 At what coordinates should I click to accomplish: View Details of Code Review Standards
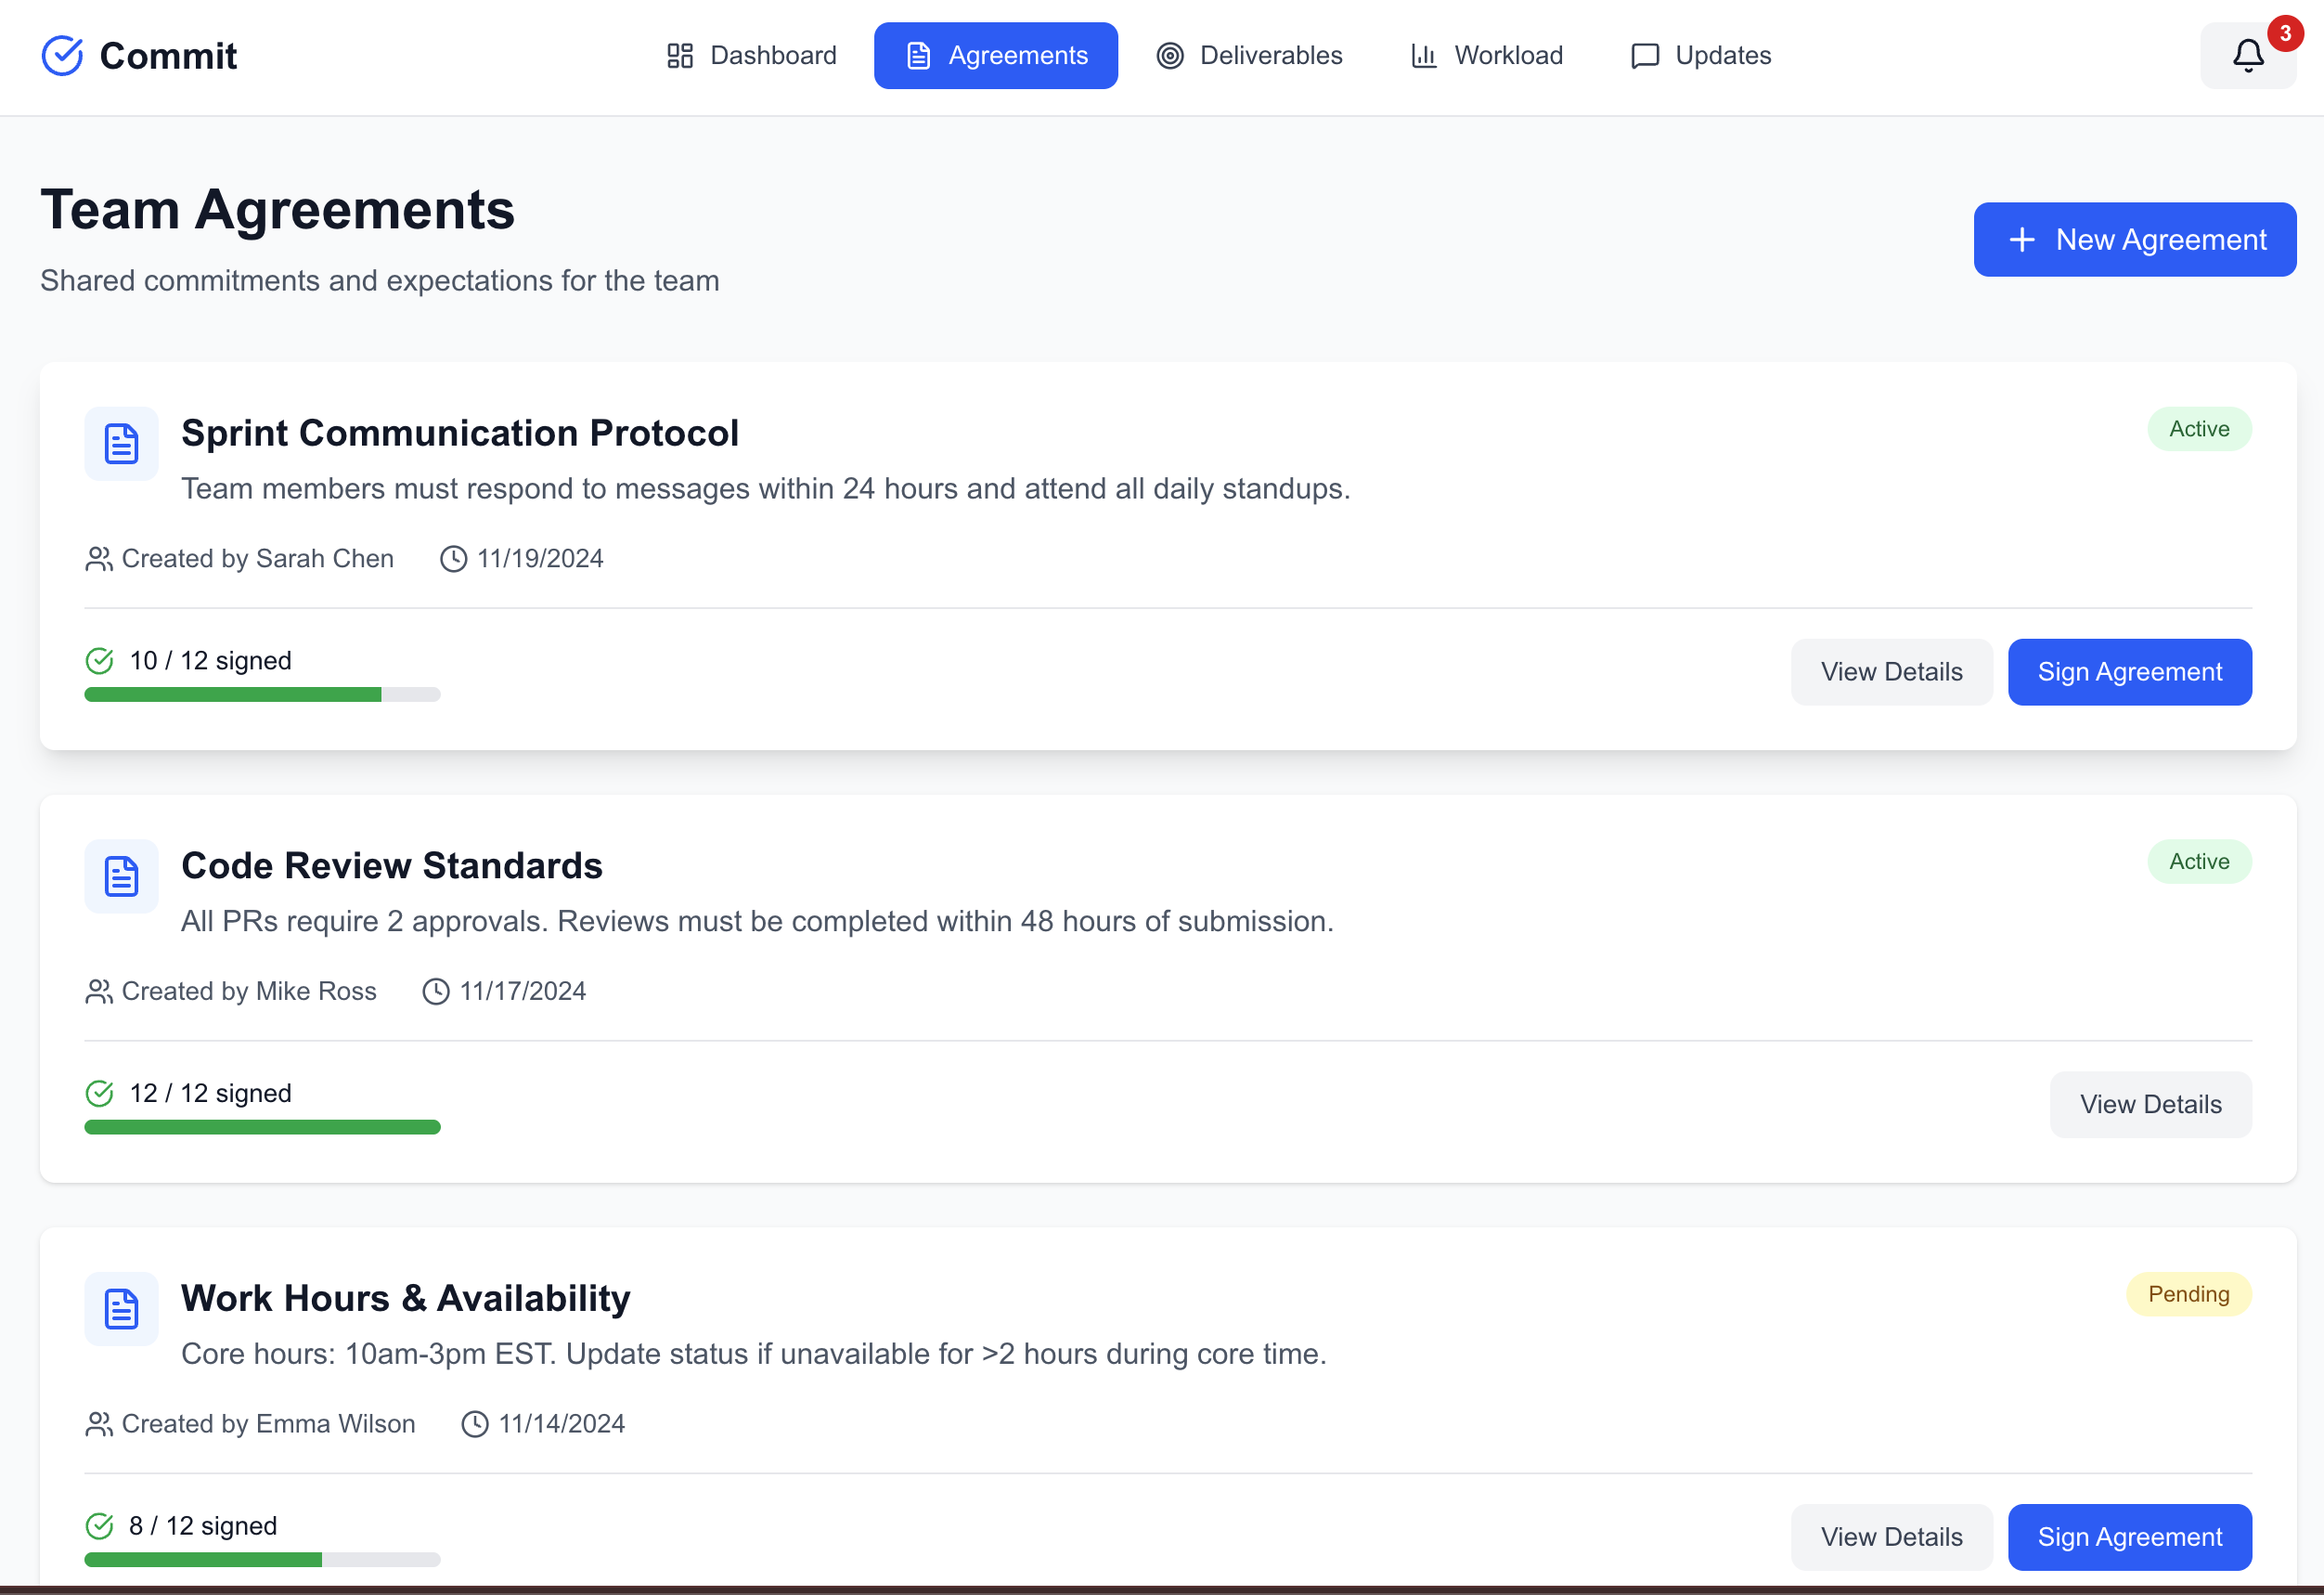[2151, 1104]
